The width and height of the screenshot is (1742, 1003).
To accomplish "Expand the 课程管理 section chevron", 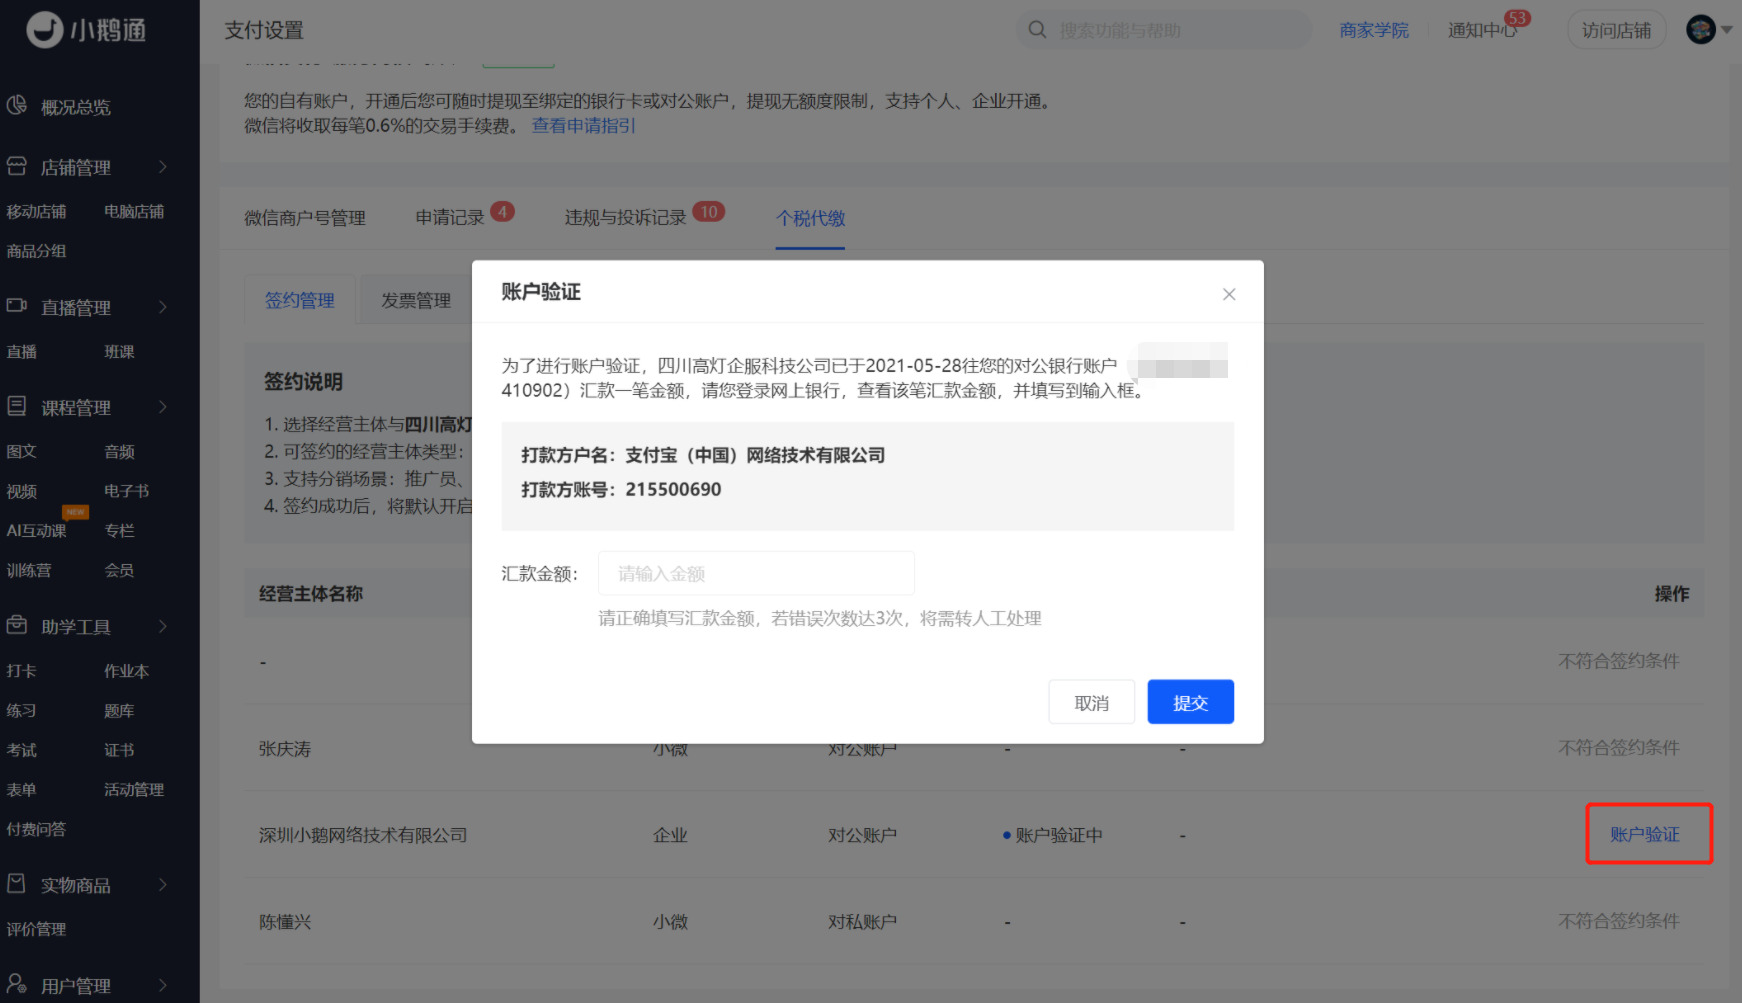I will 163,407.
